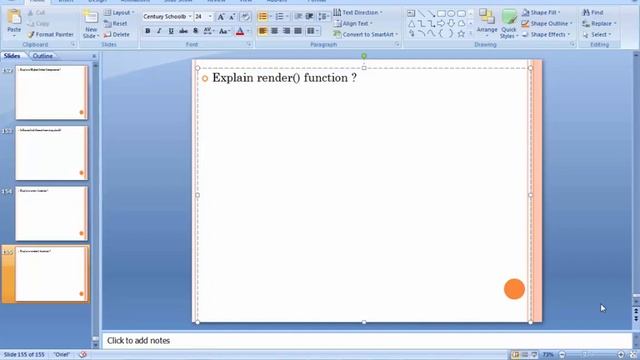Click the Increase List Level icon
Image resolution: width=640 pixels, height=360 pixels.
pyautogui.click(x=309, y=17)
